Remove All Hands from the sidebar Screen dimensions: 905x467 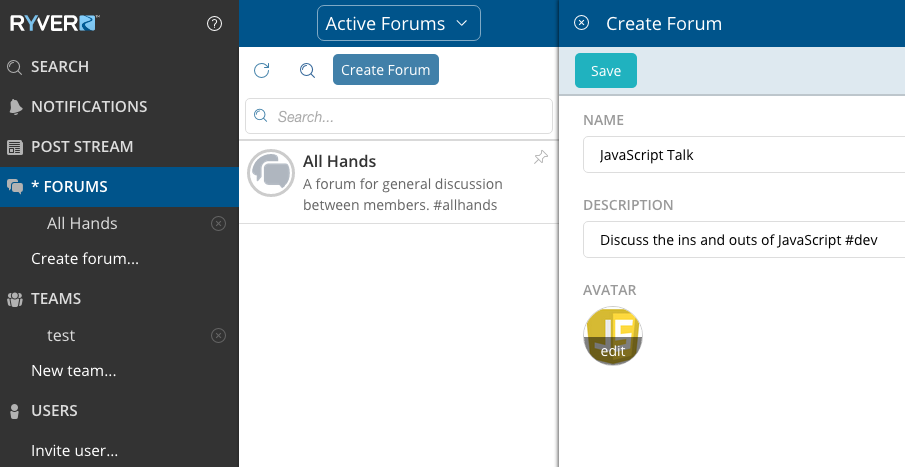218,223
